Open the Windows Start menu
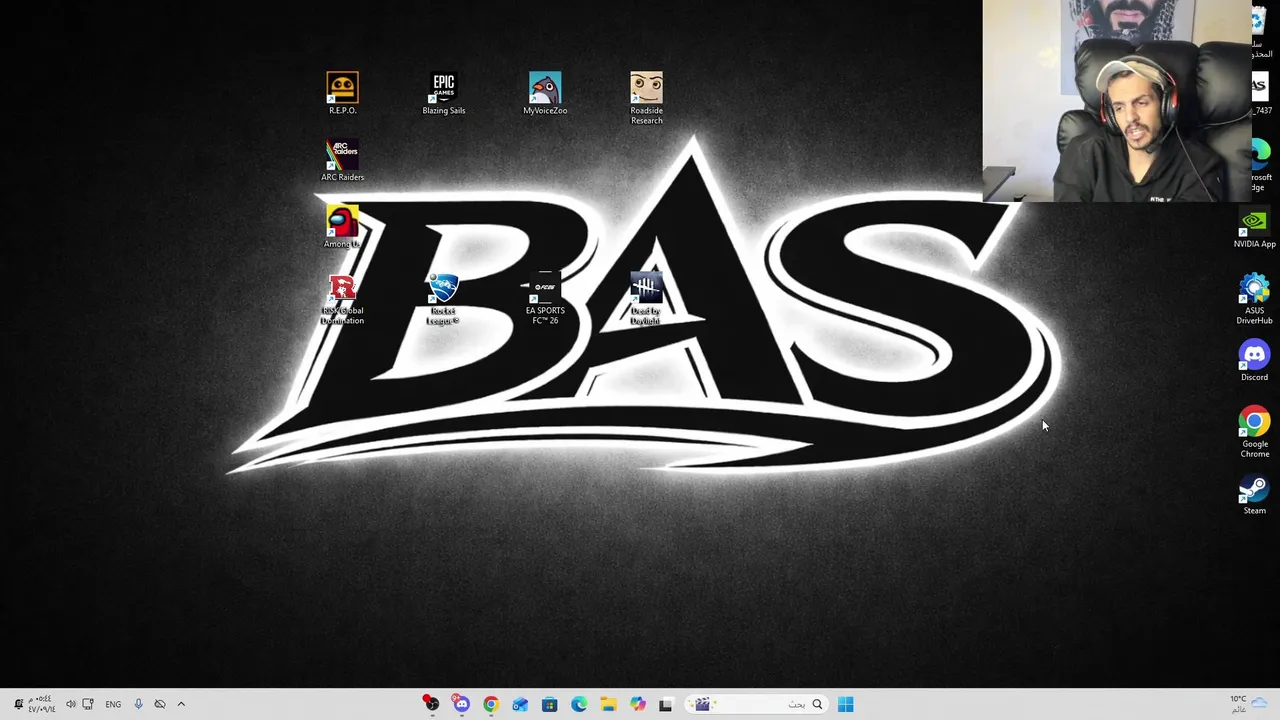This screenshot has width=1280, height=720. click(x=846, y=704)
